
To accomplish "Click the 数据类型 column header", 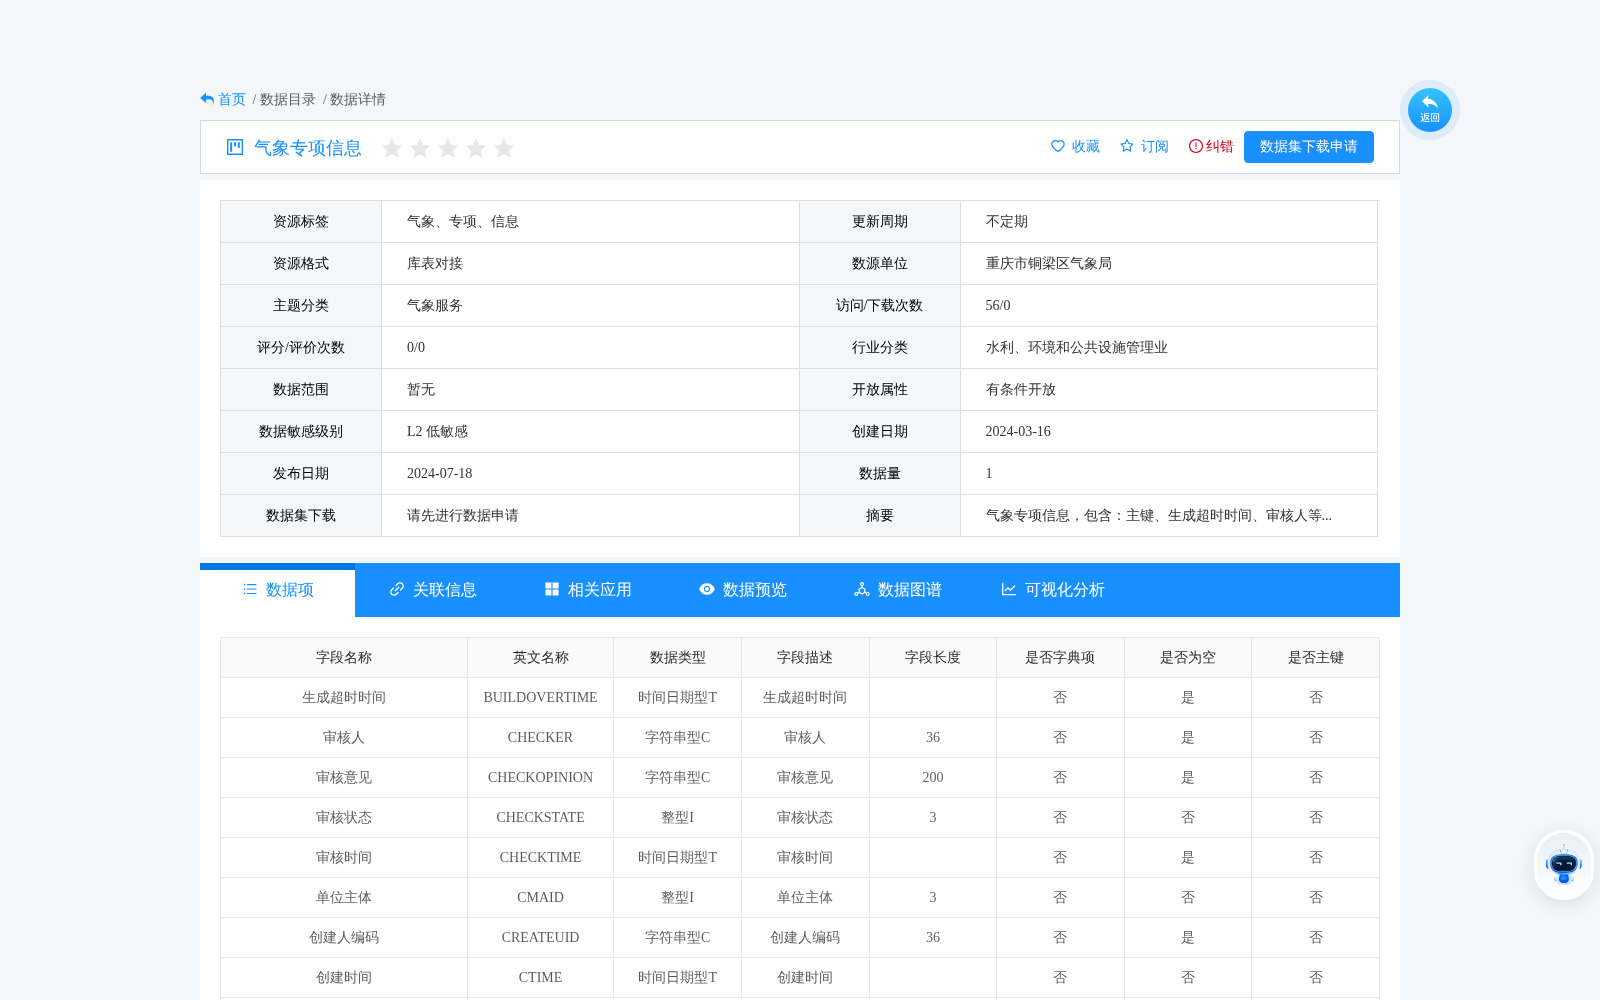I will [x=678, y=658].
